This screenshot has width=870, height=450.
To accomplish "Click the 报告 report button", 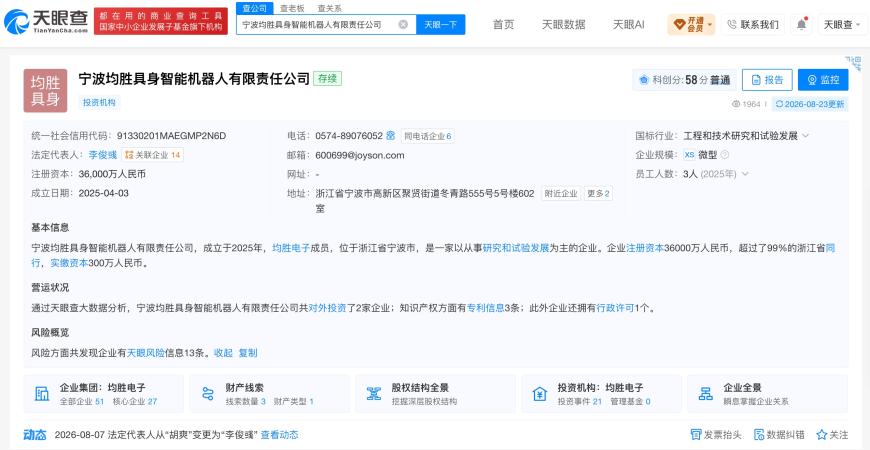I will [767, 80].
